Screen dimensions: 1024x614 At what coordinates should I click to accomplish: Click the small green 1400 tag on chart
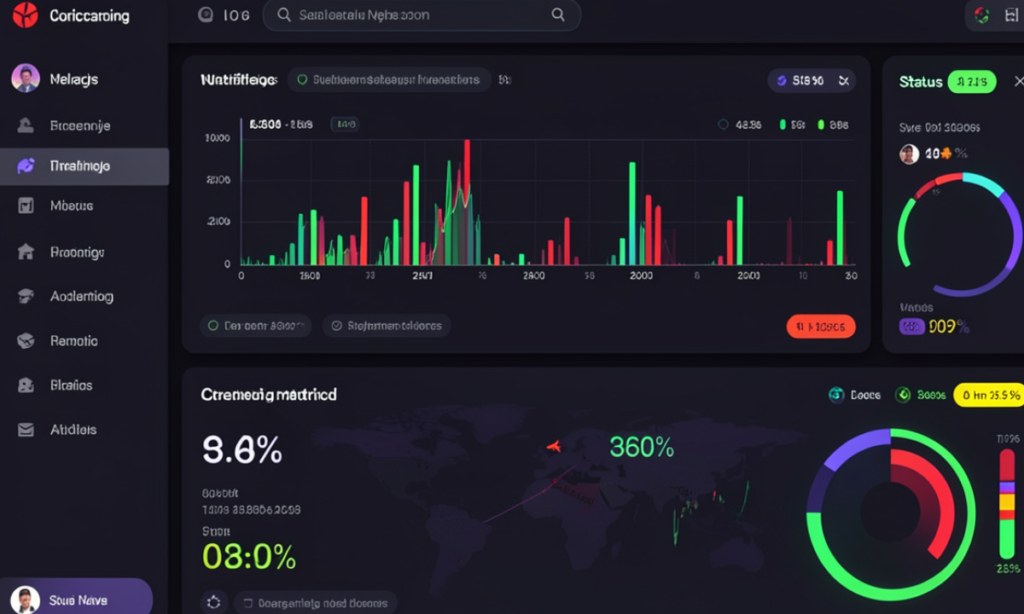345,124
